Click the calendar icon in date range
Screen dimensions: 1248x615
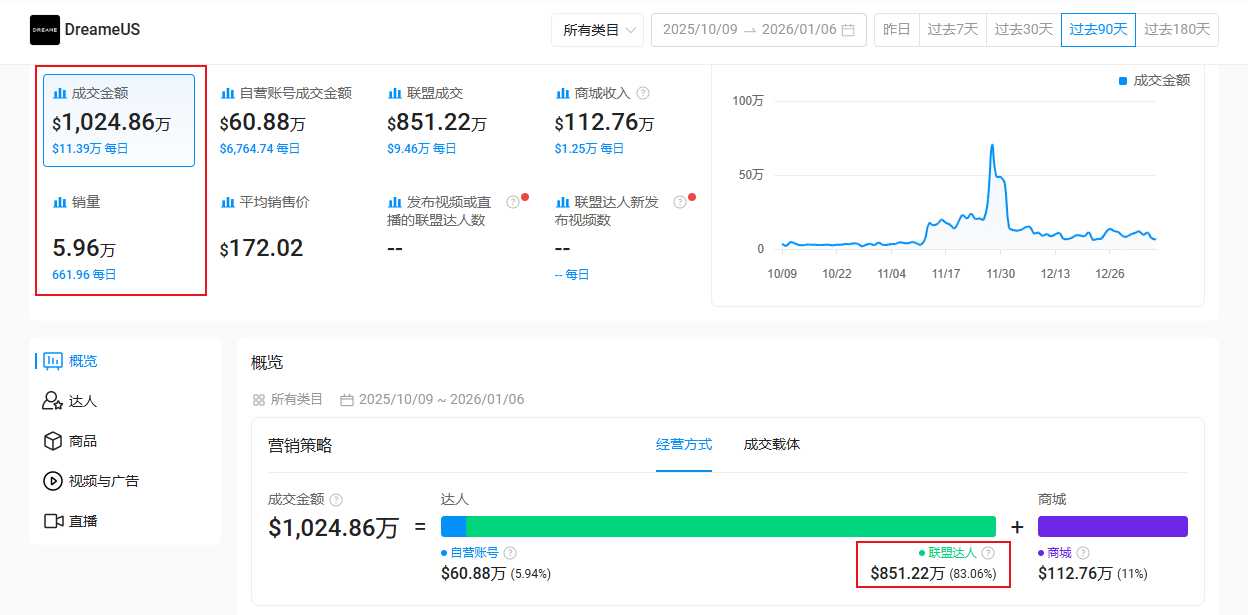(848, 30)
